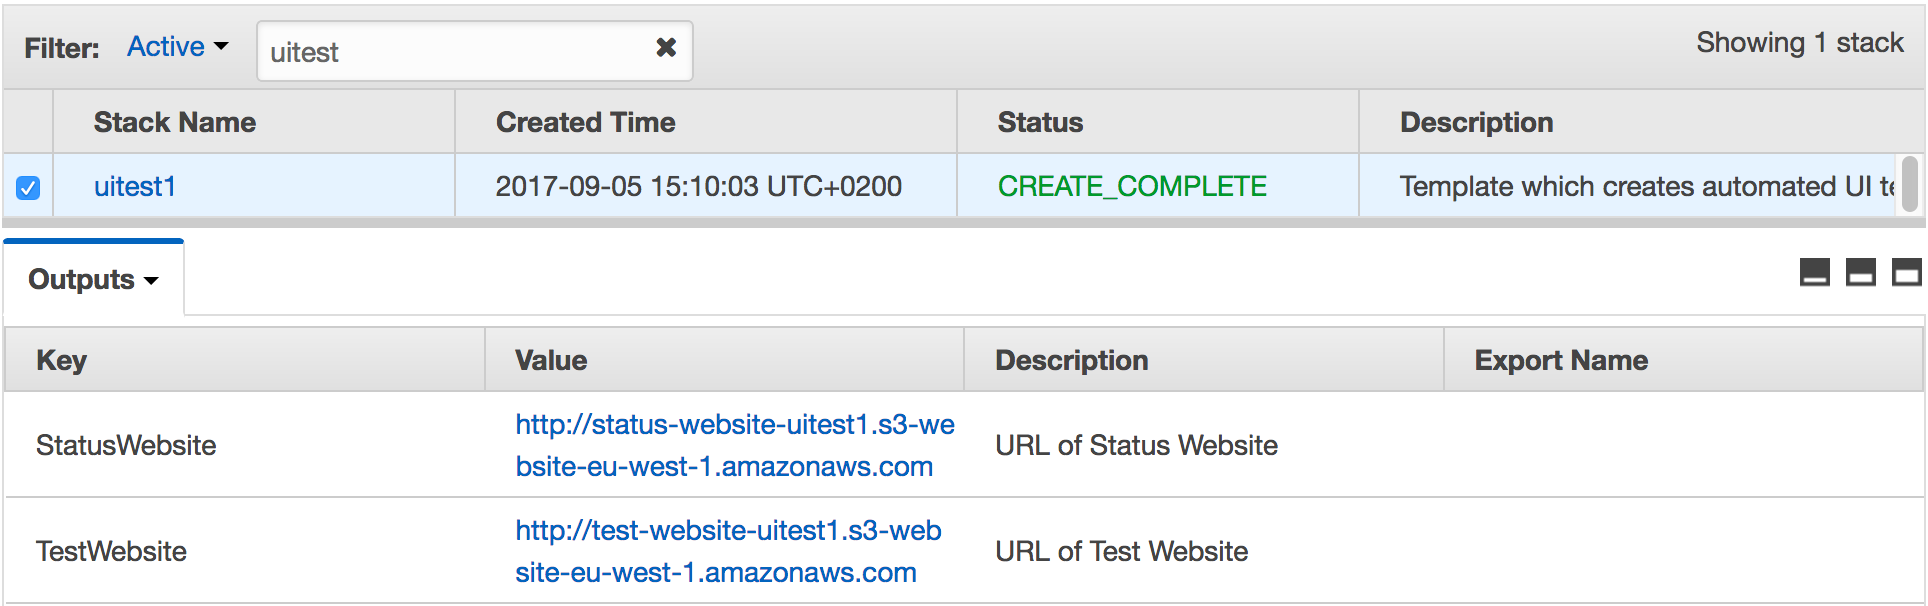Open the test-website-uitest1 URL

click(x=727, y=551)
